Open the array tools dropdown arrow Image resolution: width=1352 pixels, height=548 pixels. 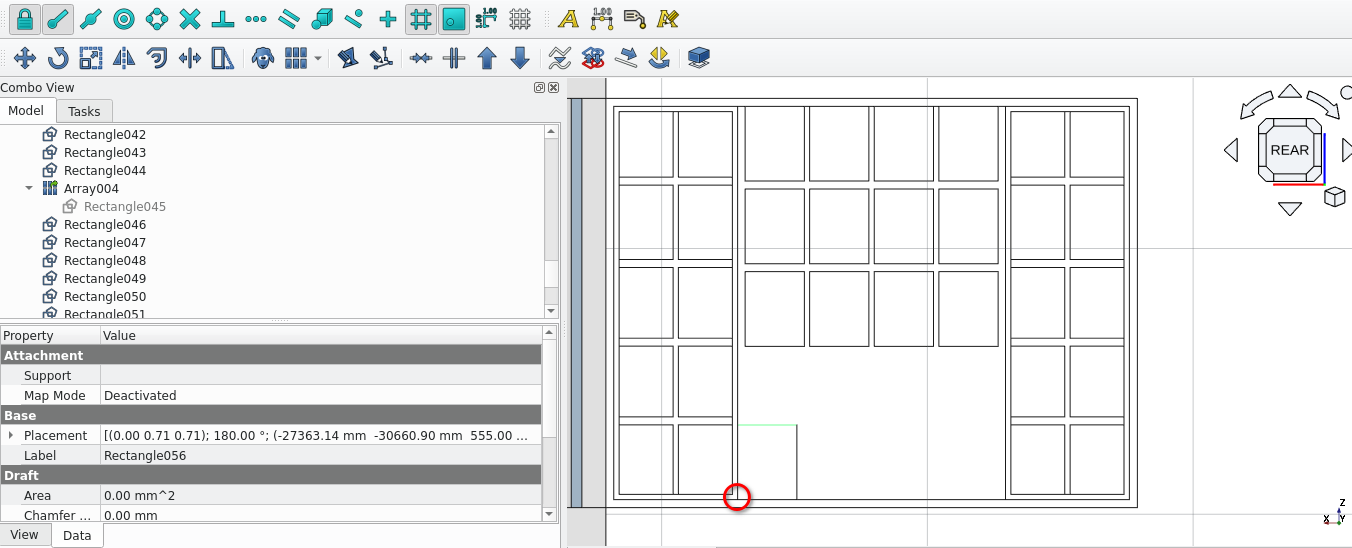318,58
